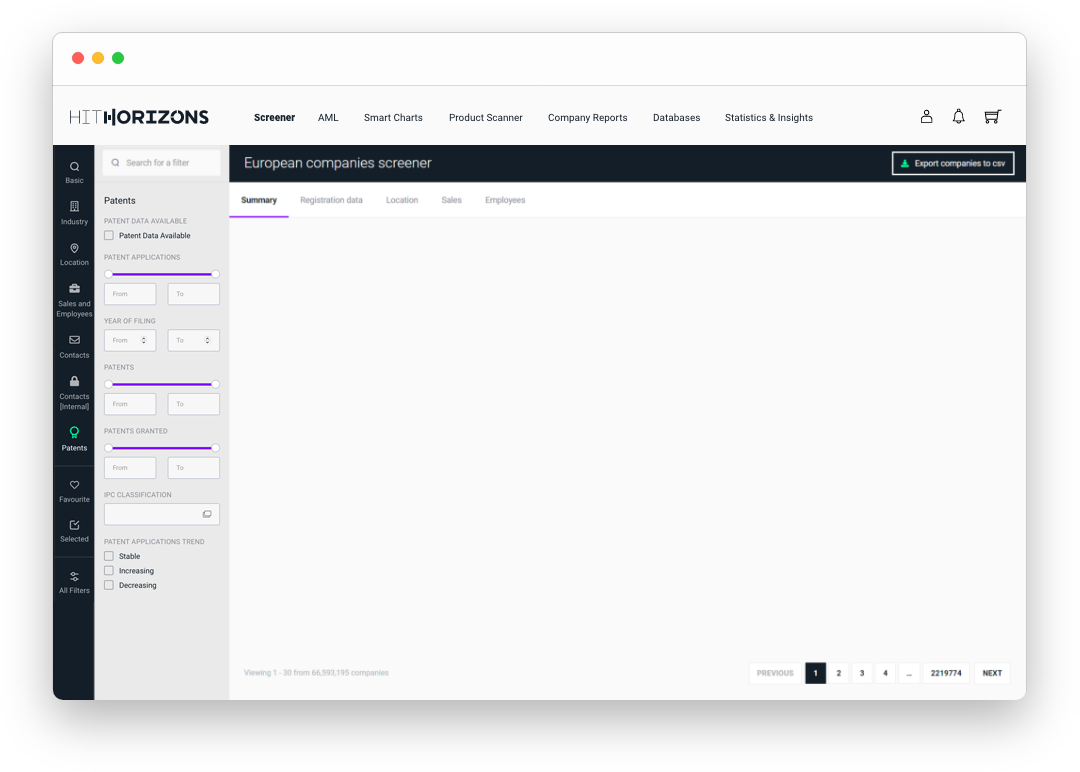The image size is (1080, 772).
Task: Switch to the Employees tab
Action: coord(505,200)
